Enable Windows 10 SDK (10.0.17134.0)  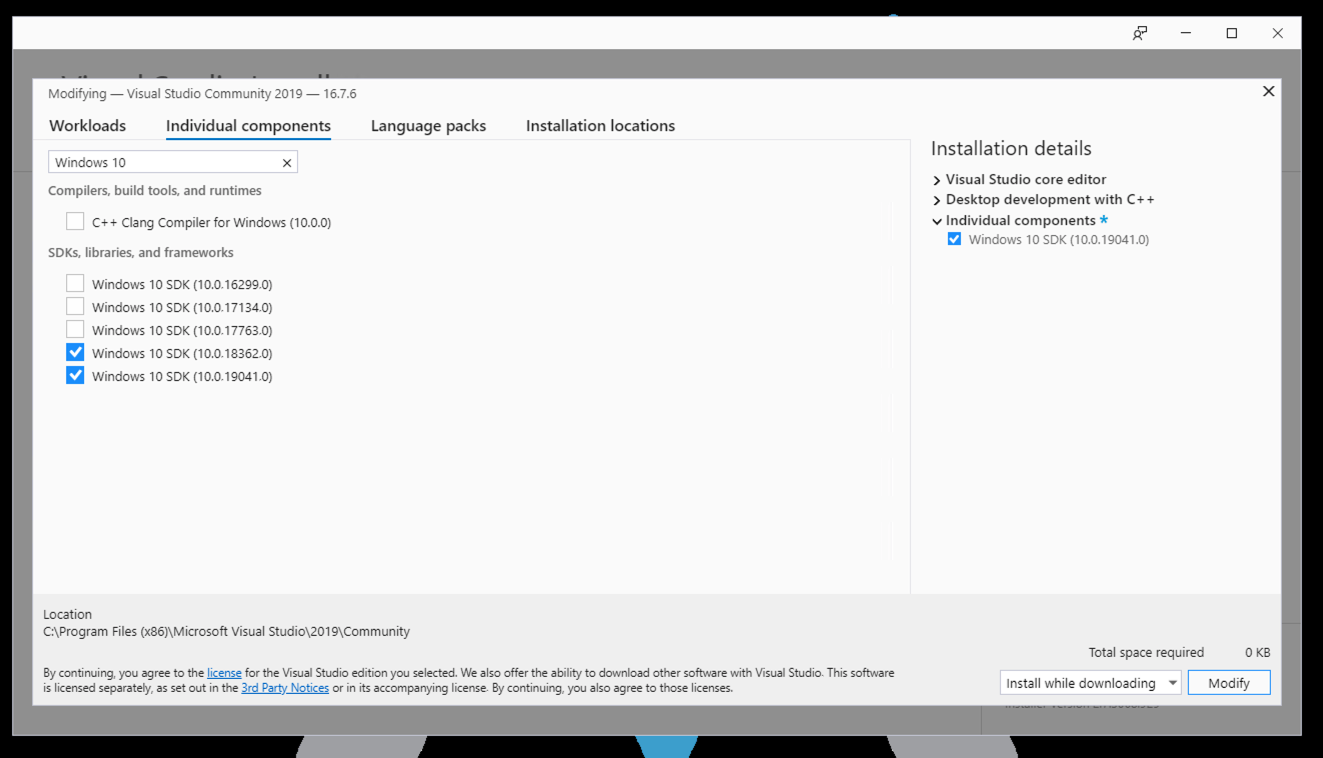[x=75, y=306]
